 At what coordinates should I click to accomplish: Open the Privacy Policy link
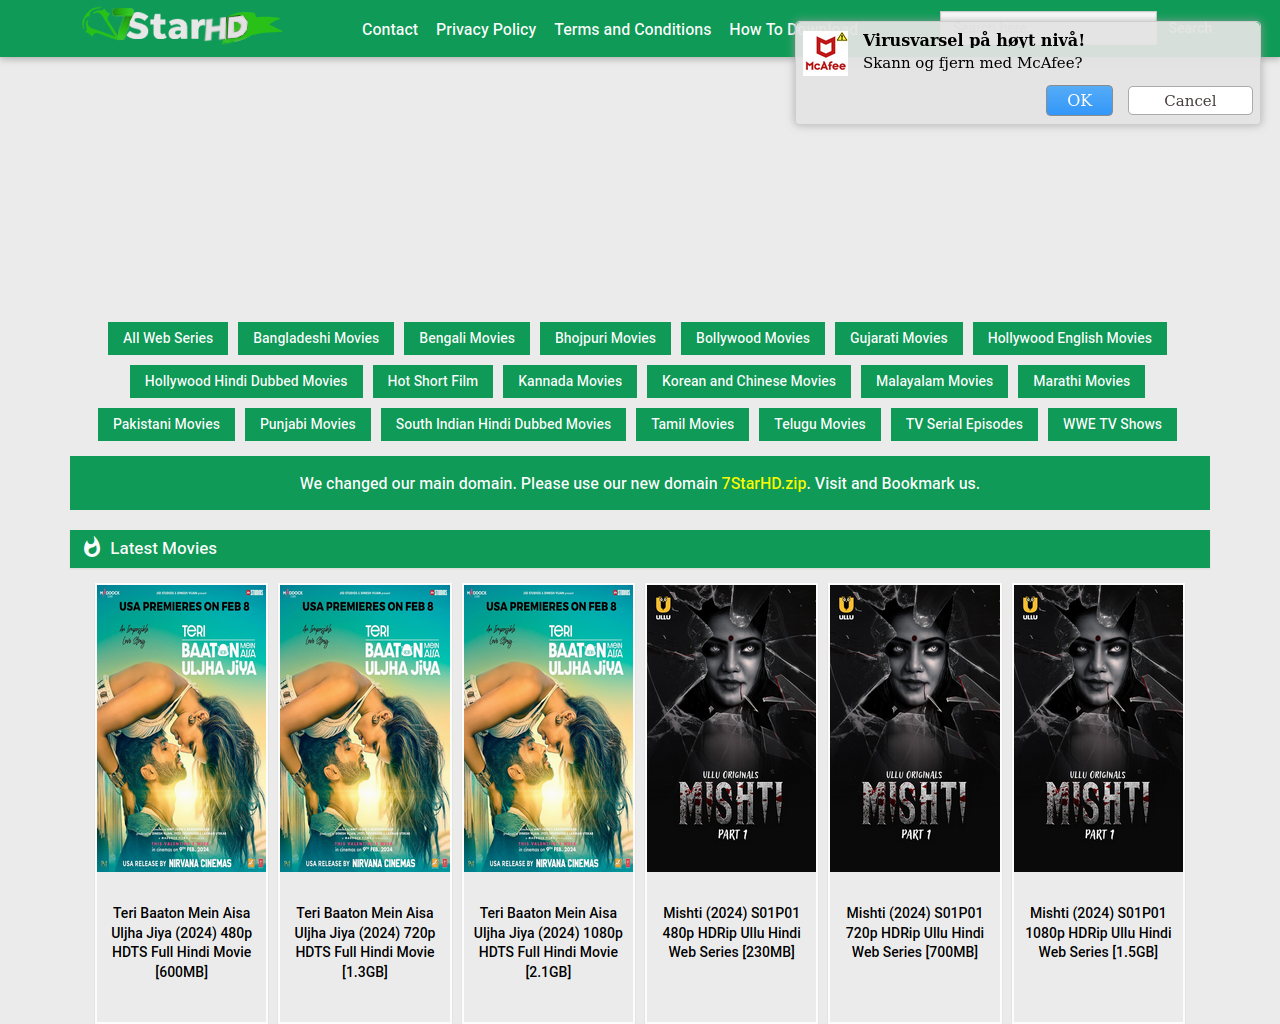coord(486,29)
